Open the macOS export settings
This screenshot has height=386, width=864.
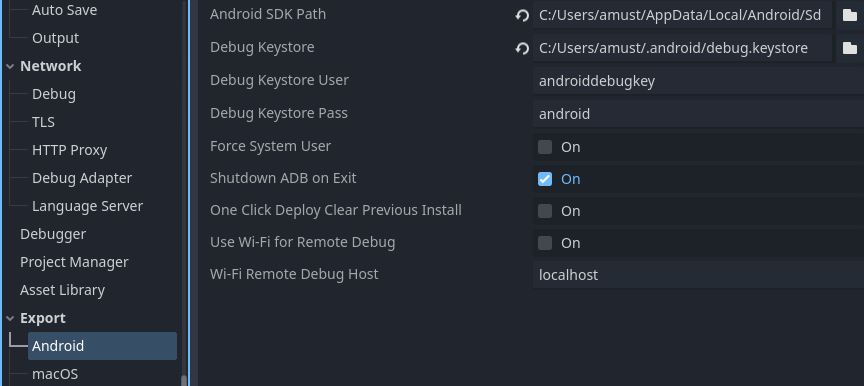[x=55, y=374]
